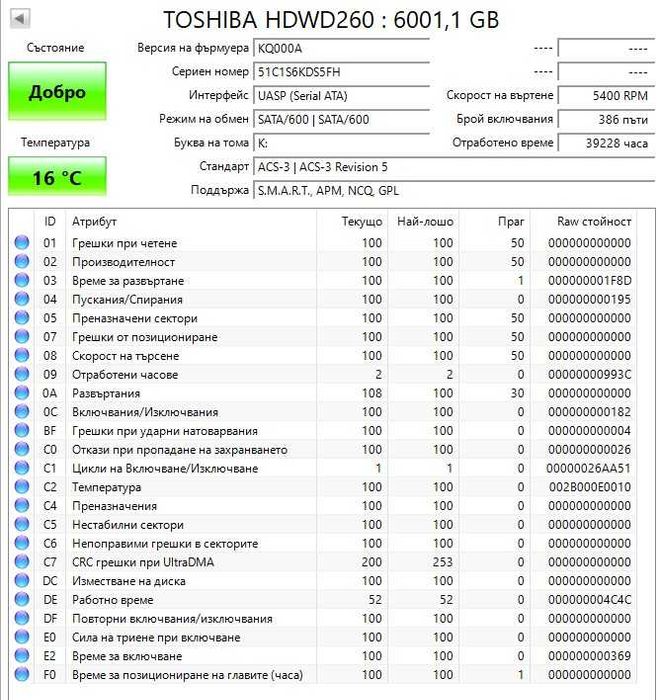Click the drive letter field K:
The width and height of the screenshot is (659, 700).
(x=342, y=143)
